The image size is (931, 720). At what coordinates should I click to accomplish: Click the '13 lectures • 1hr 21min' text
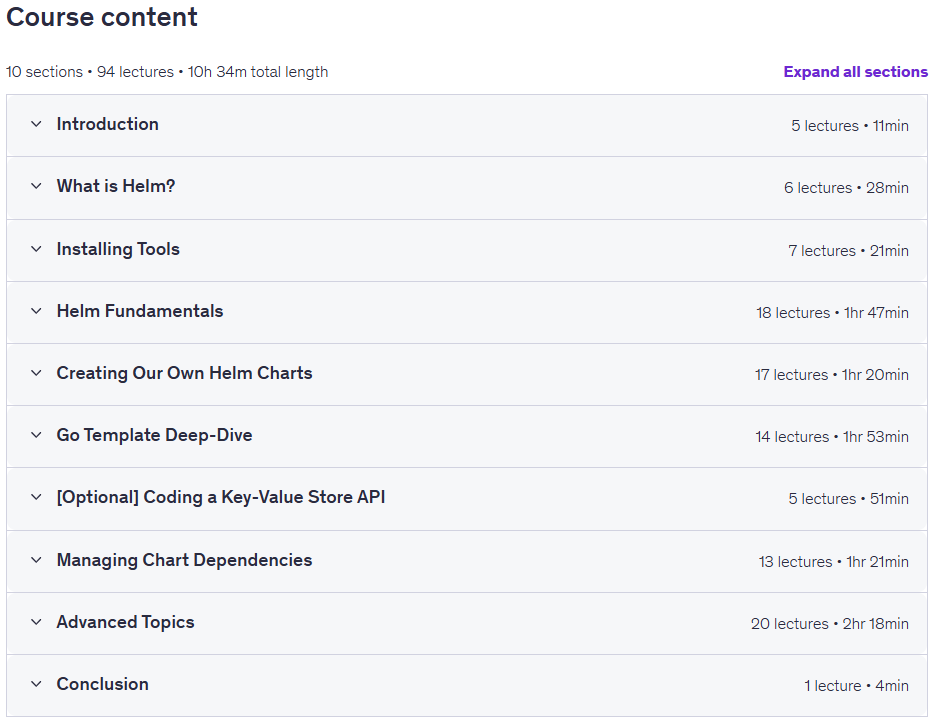tap(834, 562)
